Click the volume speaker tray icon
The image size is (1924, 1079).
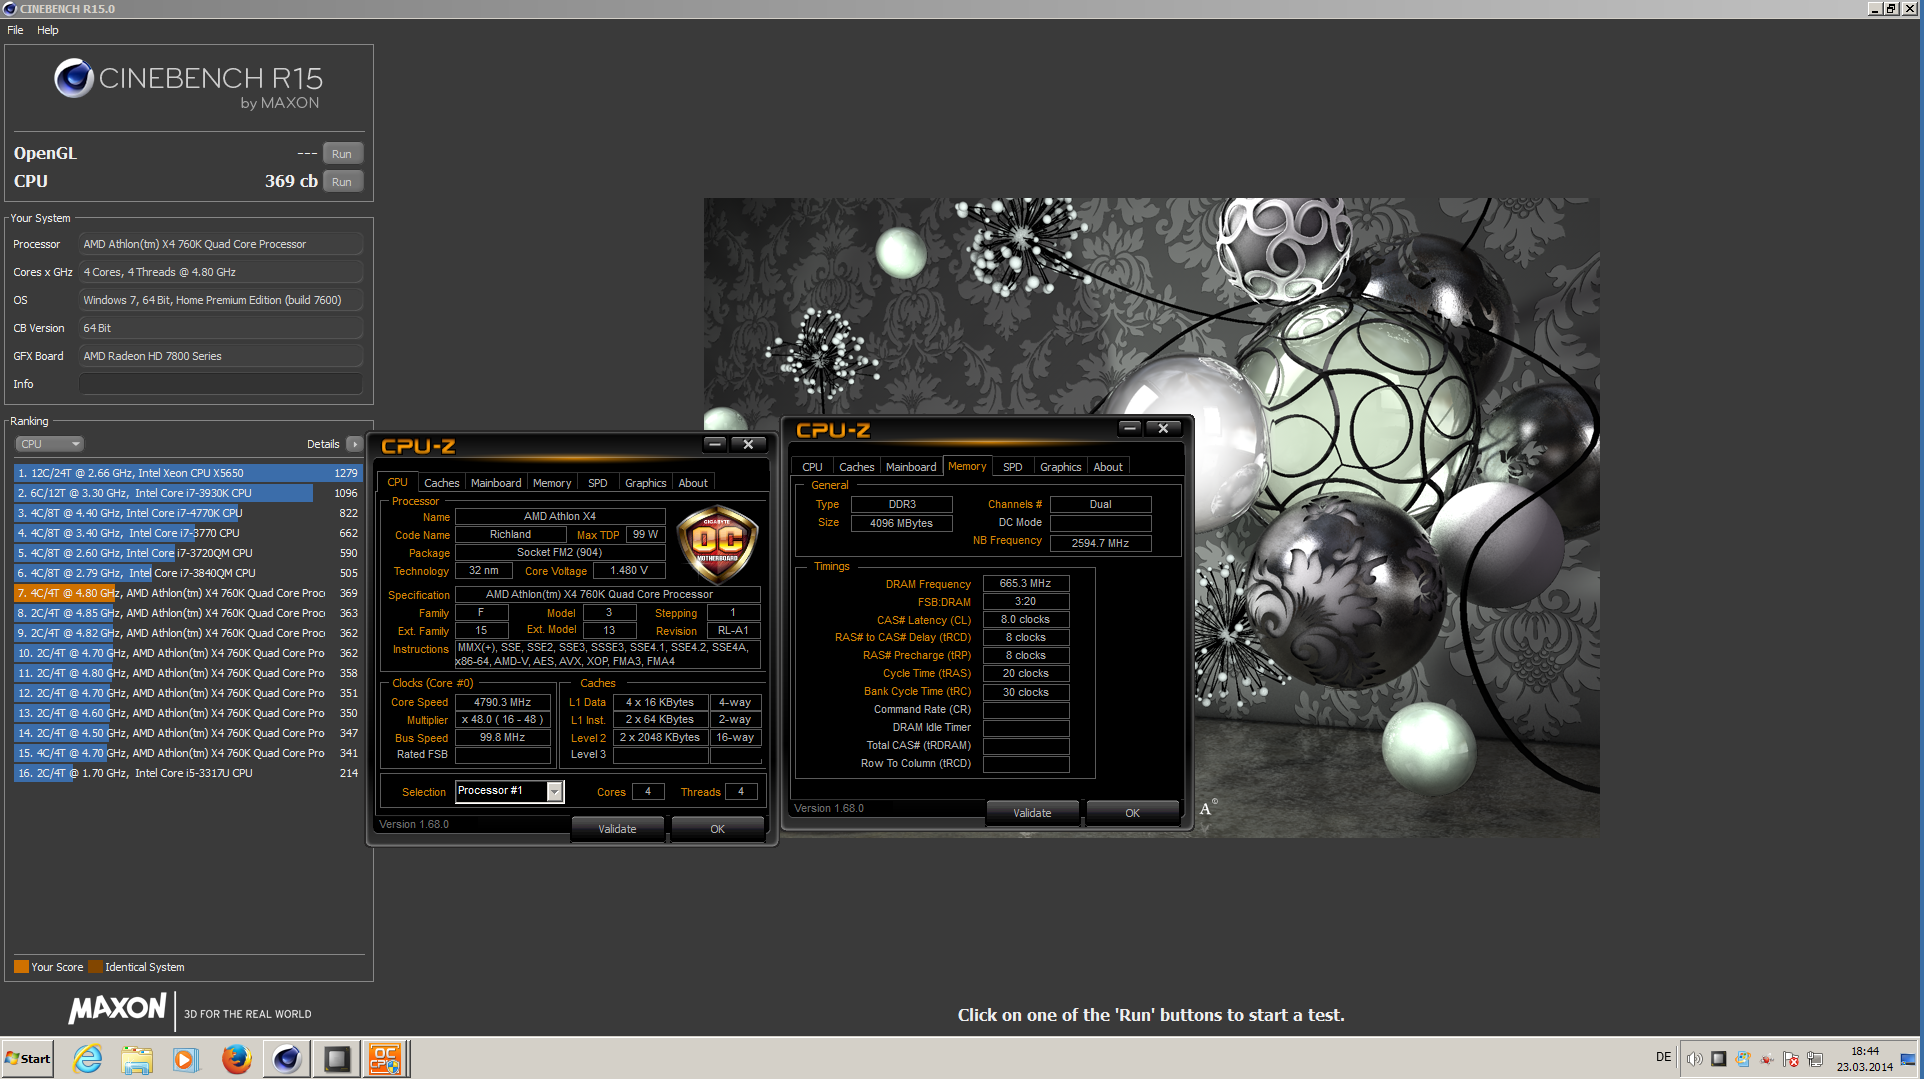pos(1694,1059)
